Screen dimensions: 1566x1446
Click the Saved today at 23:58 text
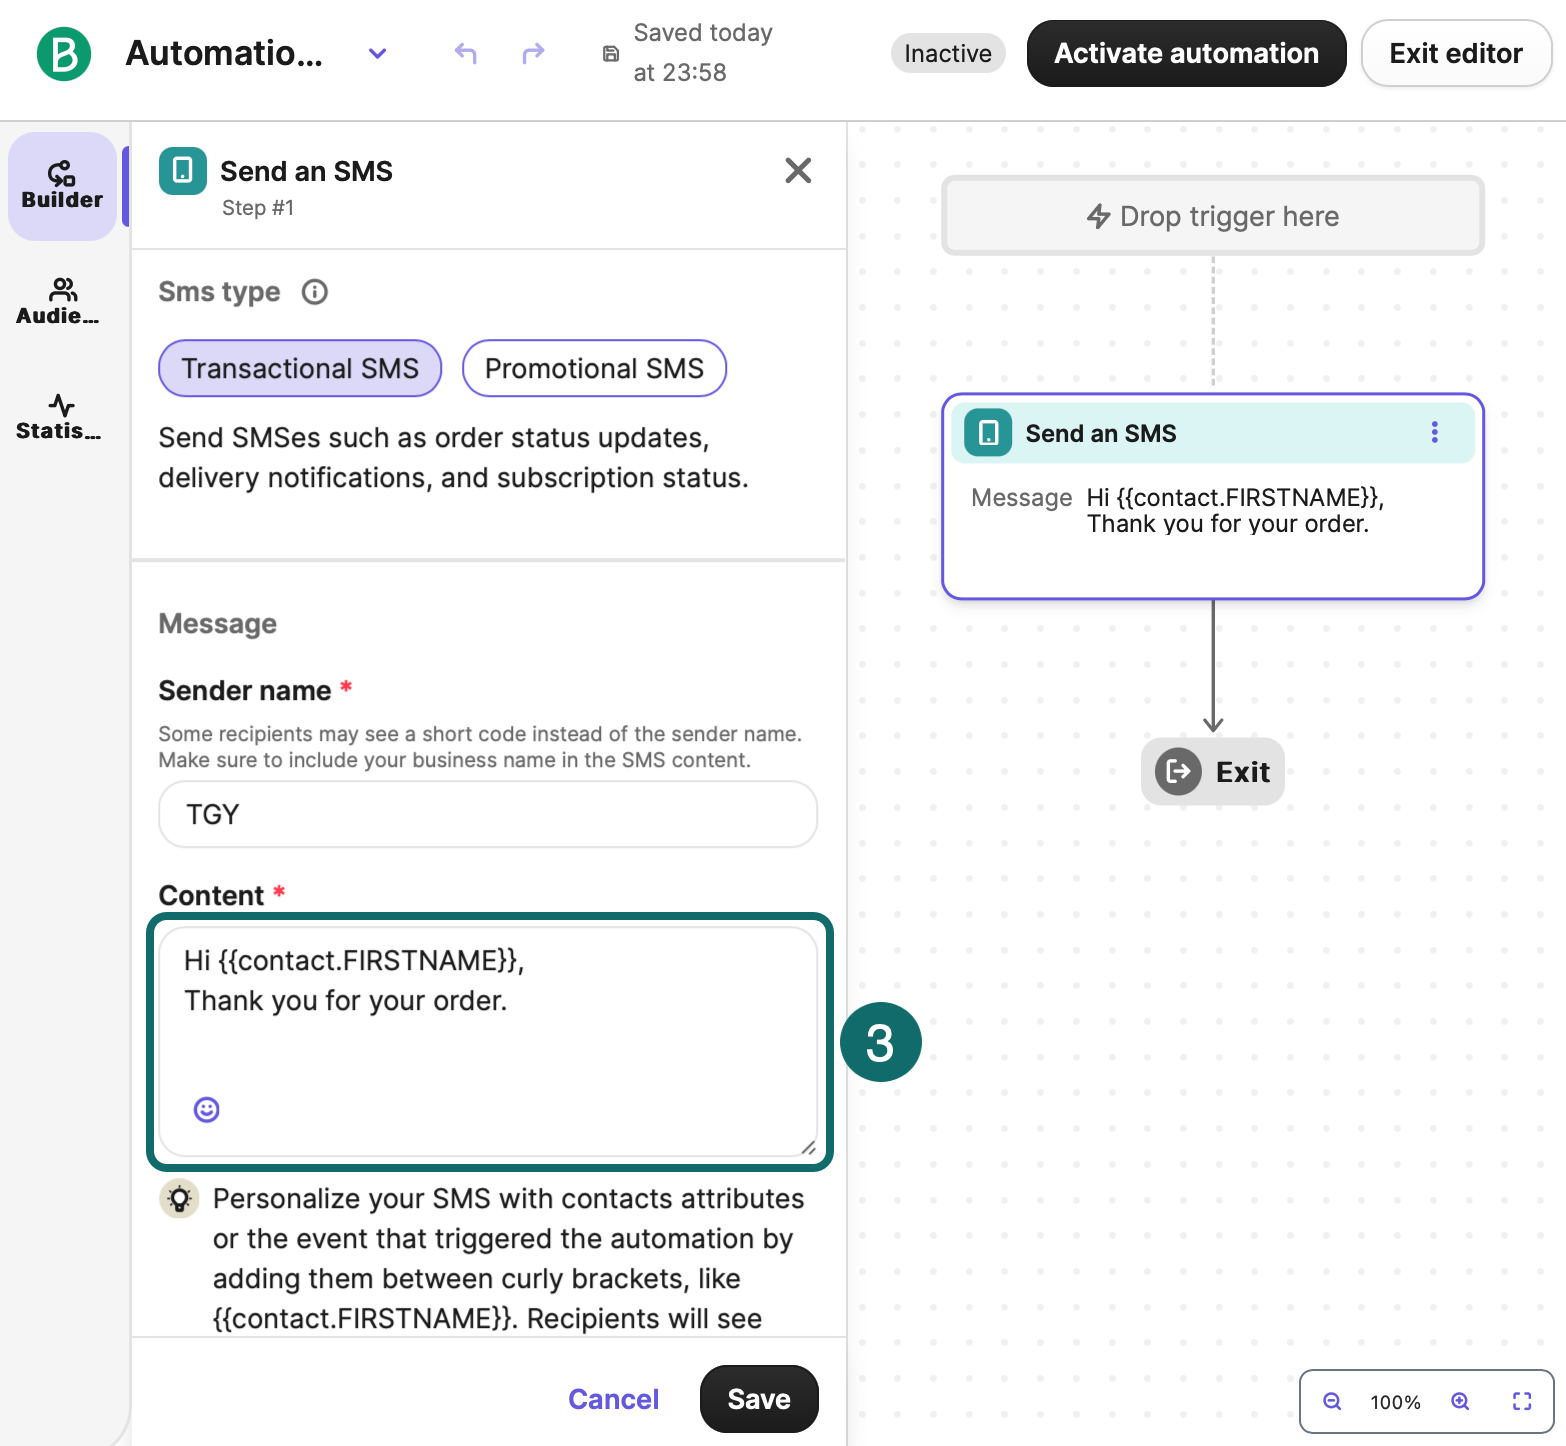[x=703, y=53]
